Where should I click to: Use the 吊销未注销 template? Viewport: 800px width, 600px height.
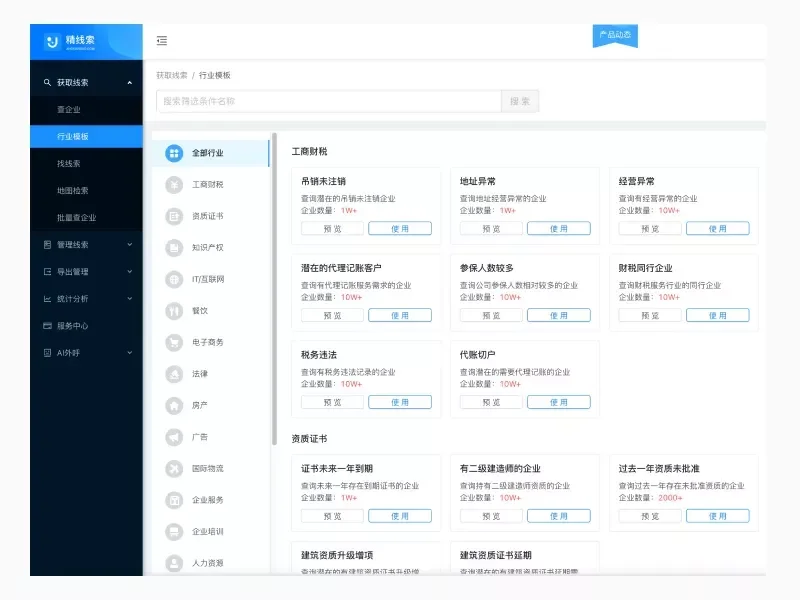coord(401,228)
